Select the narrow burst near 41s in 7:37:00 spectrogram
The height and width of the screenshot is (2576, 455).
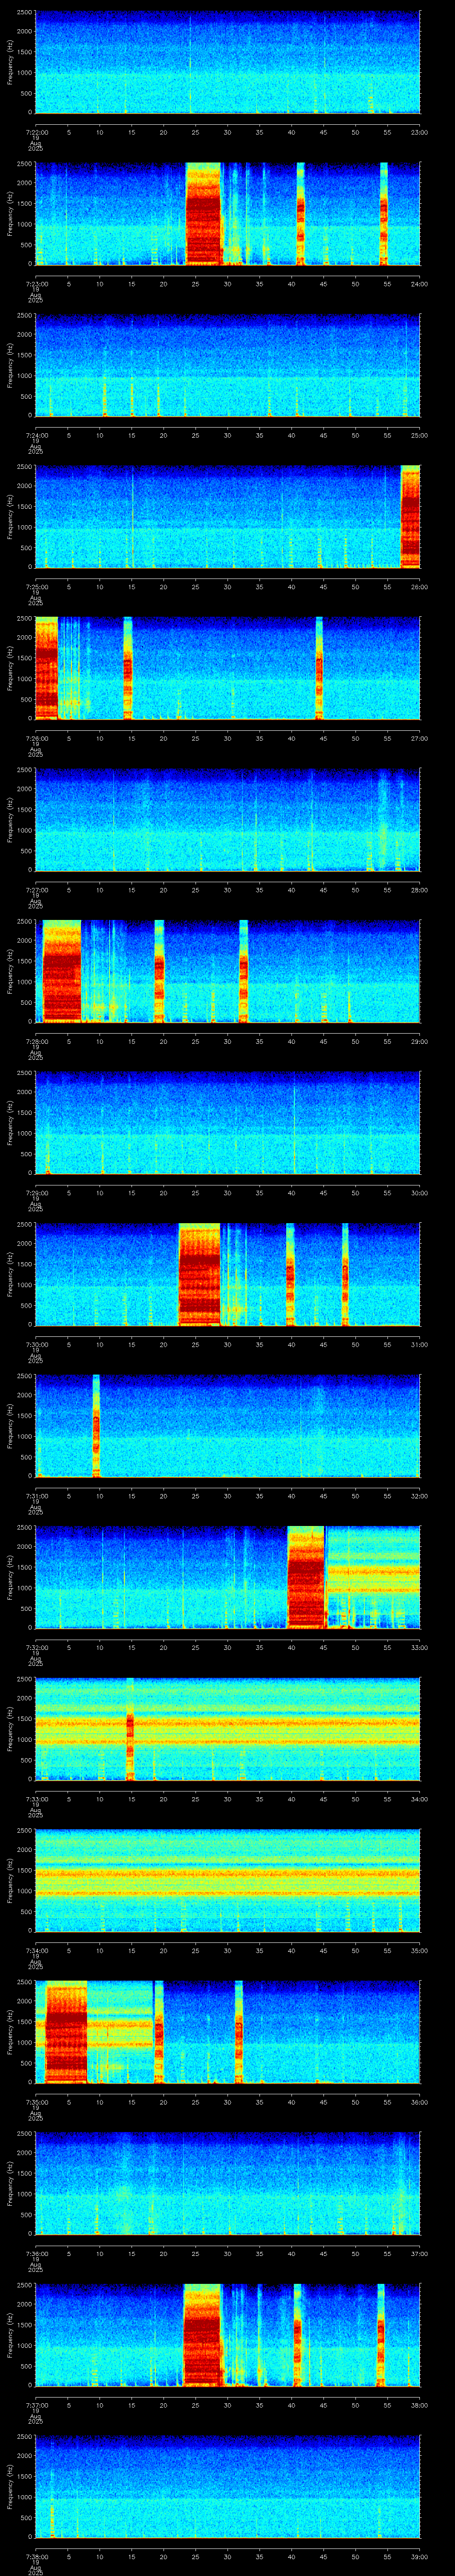point(297,2335)
